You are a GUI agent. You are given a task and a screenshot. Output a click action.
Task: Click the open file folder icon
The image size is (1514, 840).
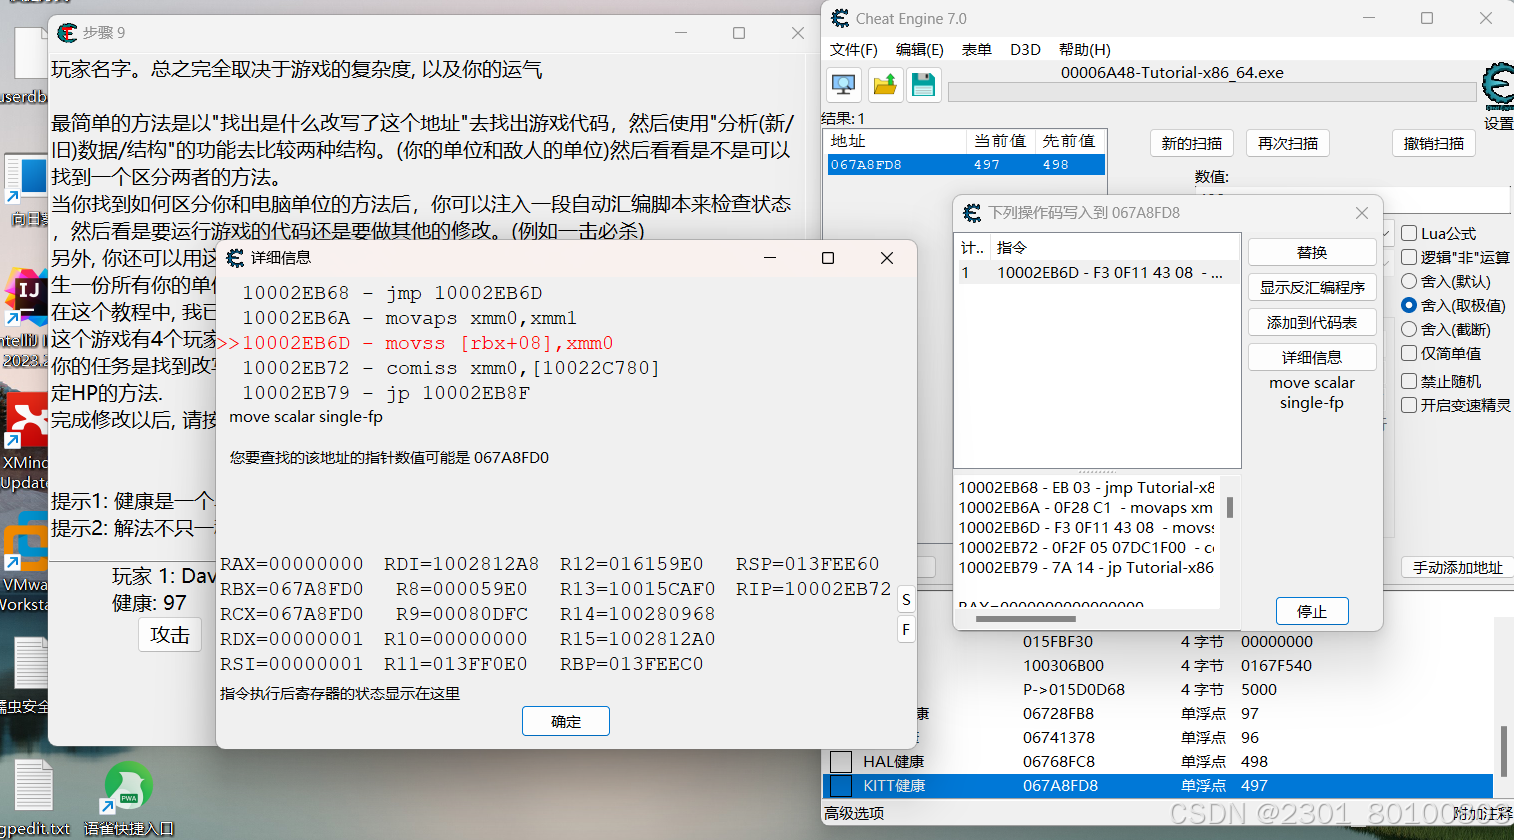(885, 85)
